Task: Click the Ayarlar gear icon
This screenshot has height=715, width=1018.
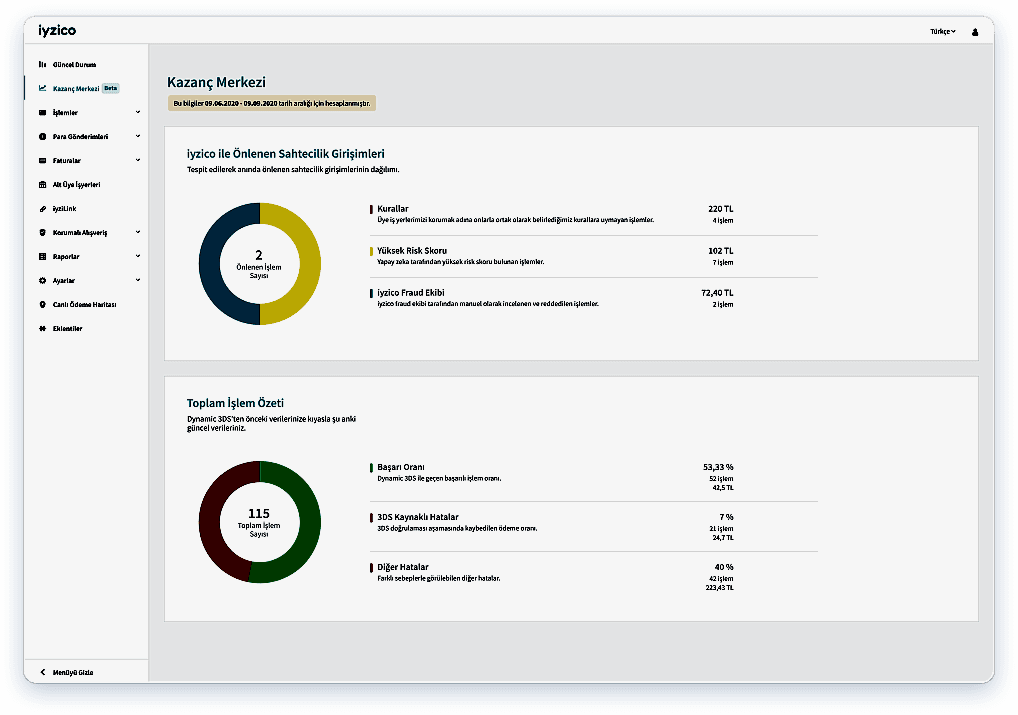Action: (x=42, y=281)
